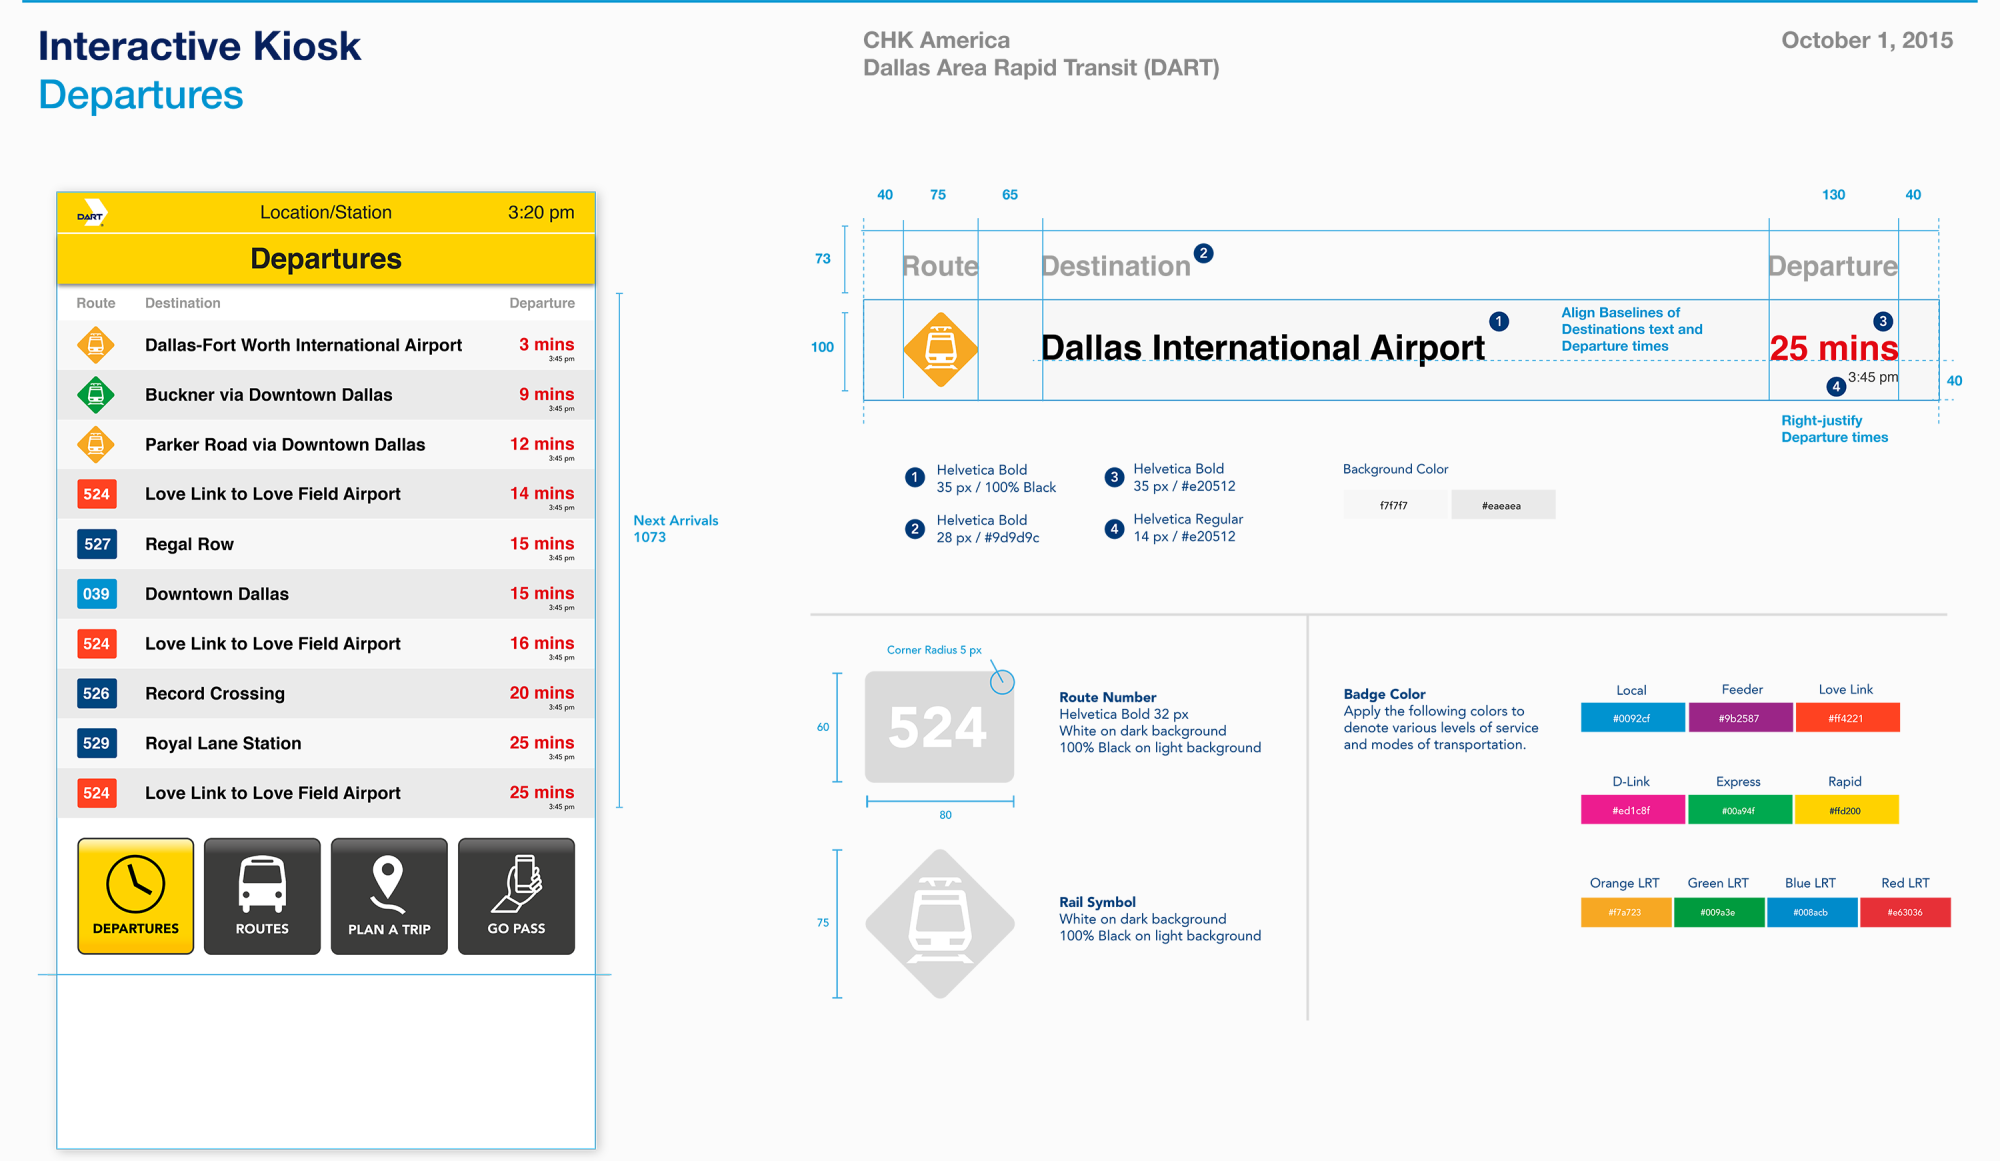Pick the Express green color swatch
The width and height of the screenshot is (2000, 1161).
tap(1740, 810)
